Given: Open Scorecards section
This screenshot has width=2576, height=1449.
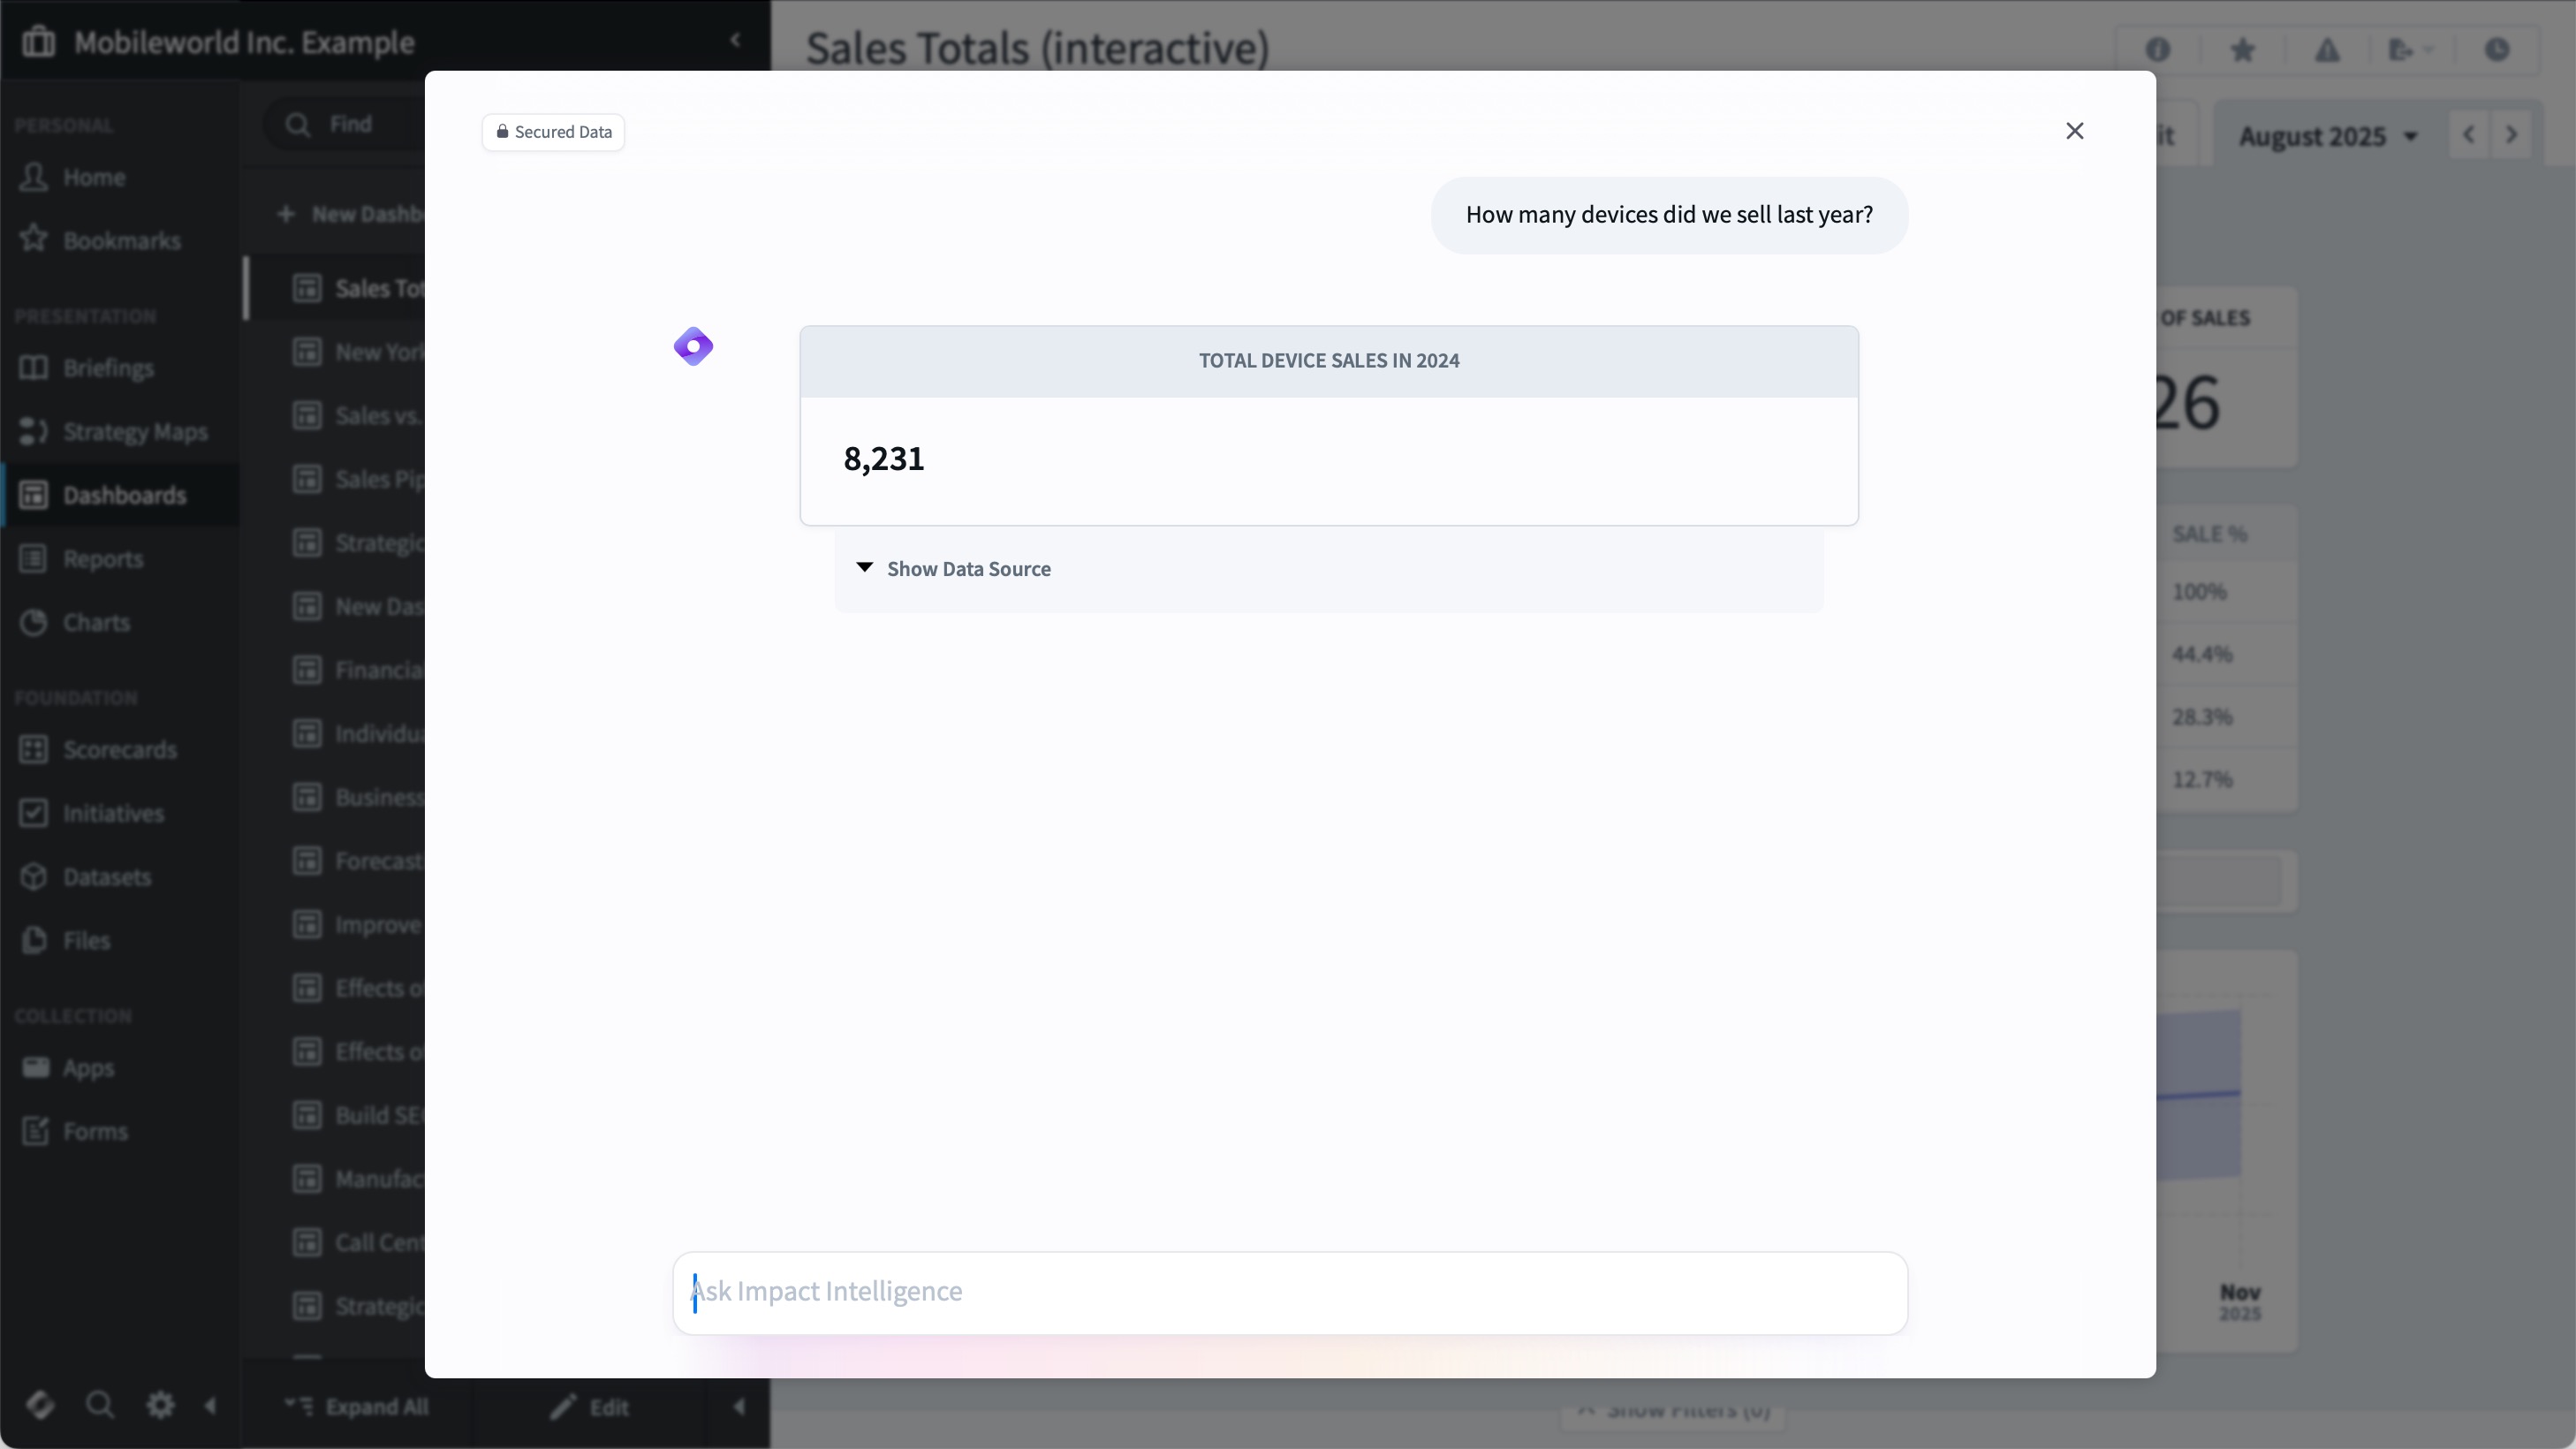Looking at the screenshot, I should tap(120, 750).
